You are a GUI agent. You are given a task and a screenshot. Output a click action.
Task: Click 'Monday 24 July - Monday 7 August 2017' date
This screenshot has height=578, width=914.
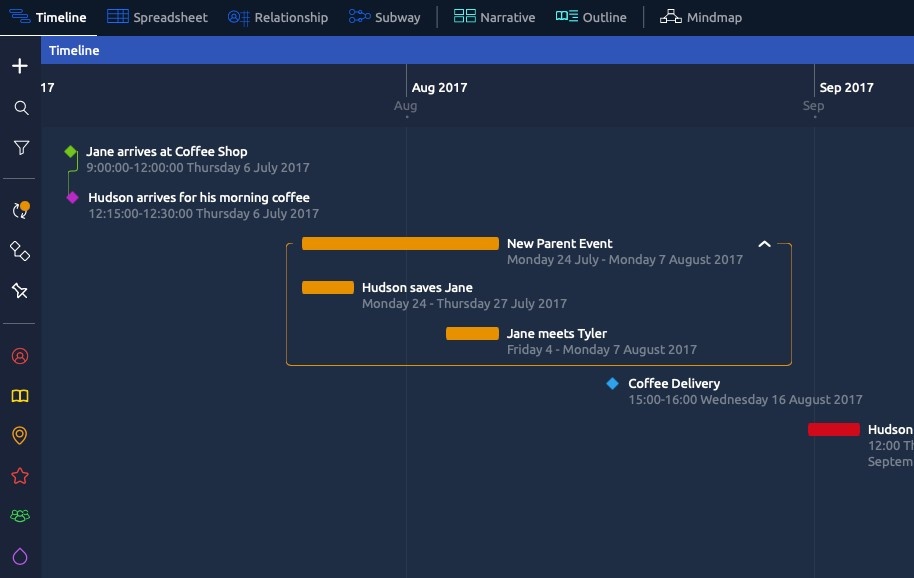click(x=625, y=260)
